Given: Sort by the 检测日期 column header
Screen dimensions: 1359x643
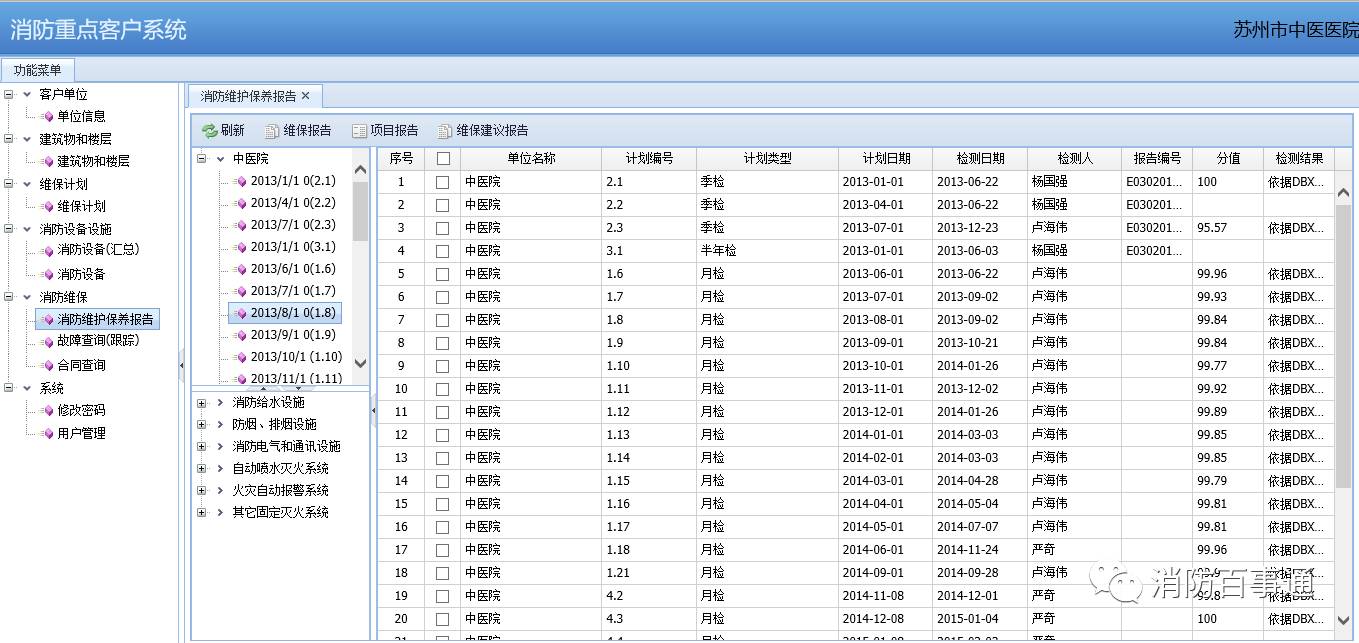Looking at the screenshot, I should (x=979, y=158).
